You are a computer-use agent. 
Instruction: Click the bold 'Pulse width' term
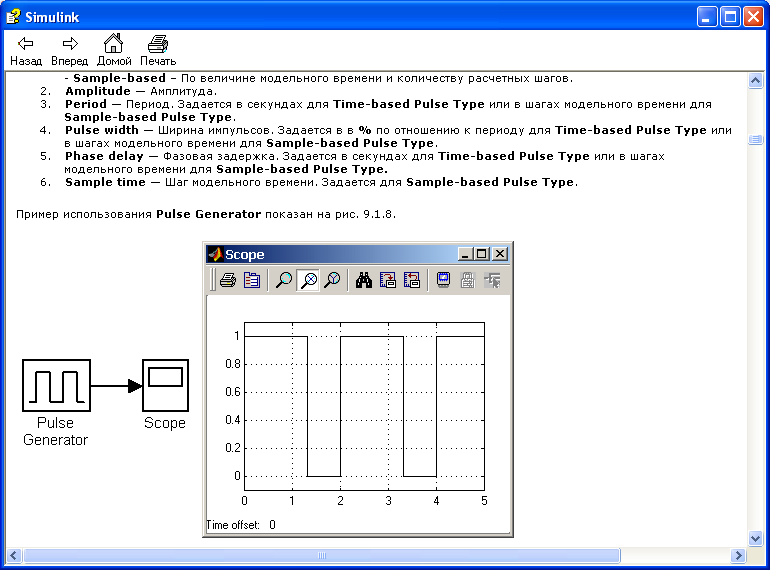(102, 130)
